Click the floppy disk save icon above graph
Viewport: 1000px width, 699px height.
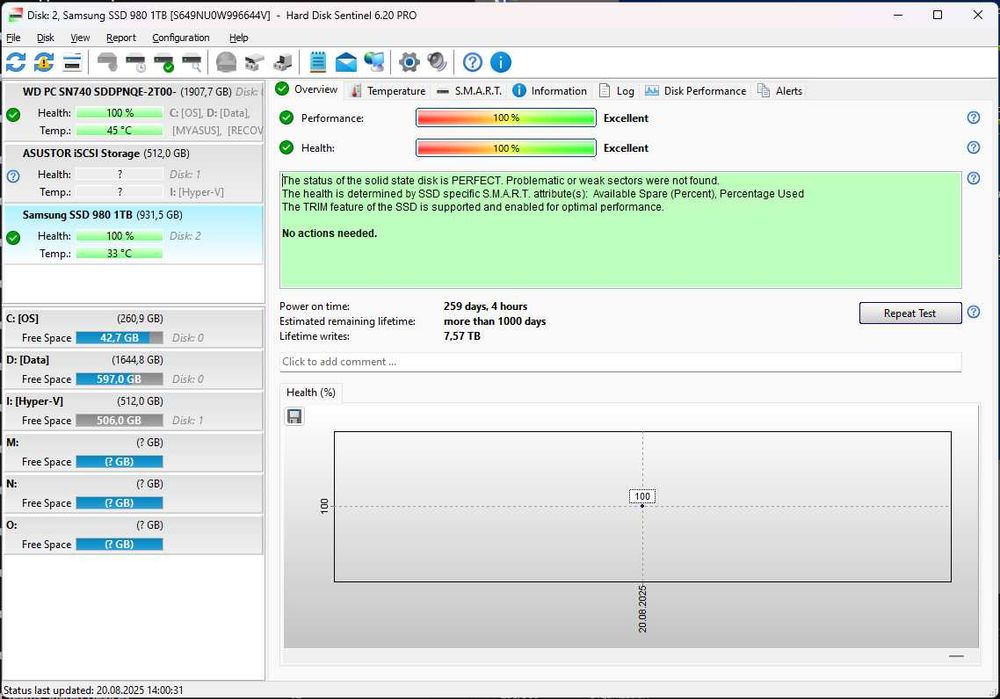pyautogui.click(x=294, y=416)
